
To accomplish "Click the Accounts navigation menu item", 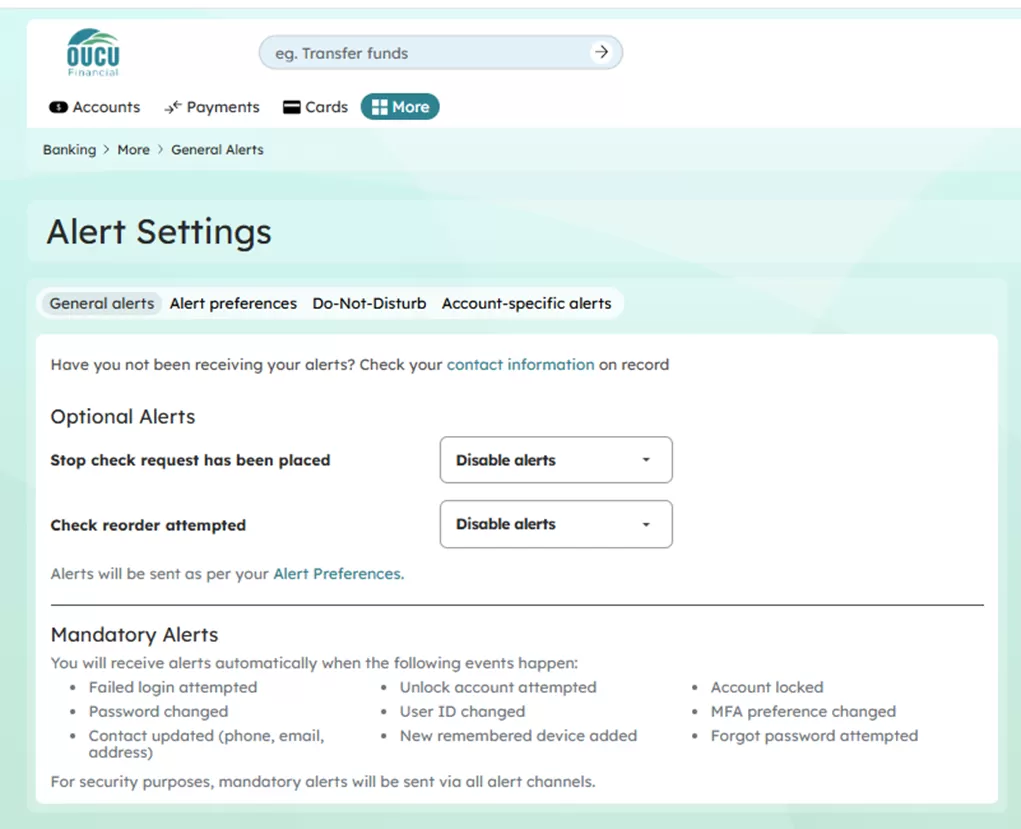I will point(103,107).
